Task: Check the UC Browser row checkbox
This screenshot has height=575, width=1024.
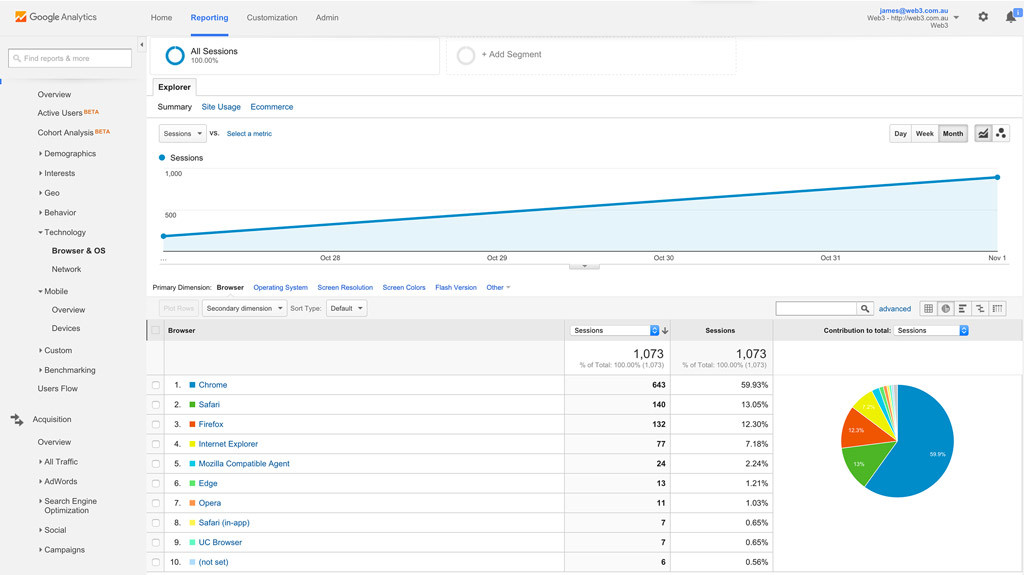Action: [155, 542]
